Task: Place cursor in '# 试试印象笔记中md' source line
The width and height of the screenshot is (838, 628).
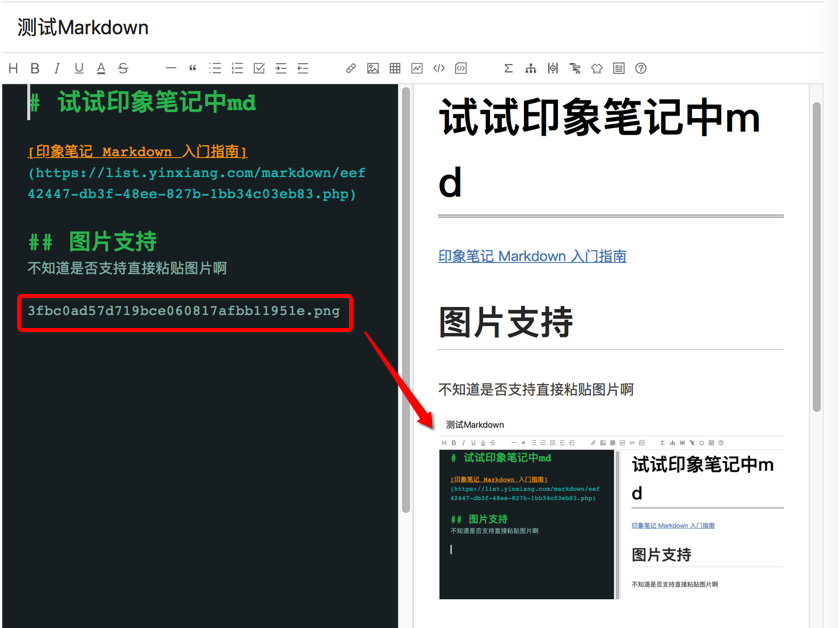Action: 143,102
